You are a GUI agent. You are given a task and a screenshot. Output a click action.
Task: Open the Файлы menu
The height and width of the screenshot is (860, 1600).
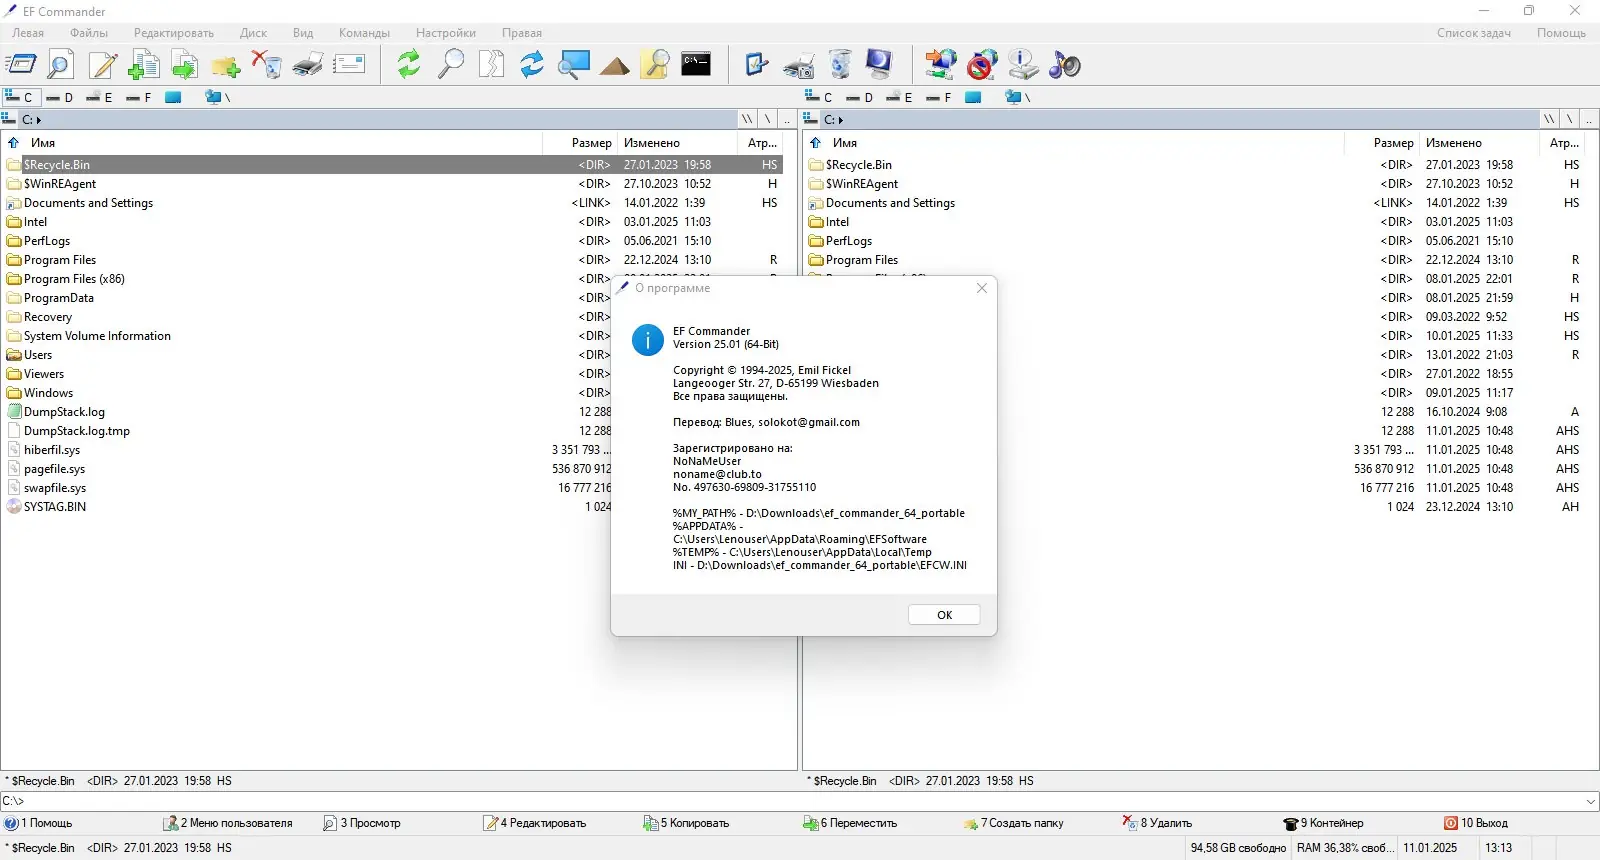pyautogui.click(x=89, y=33)
